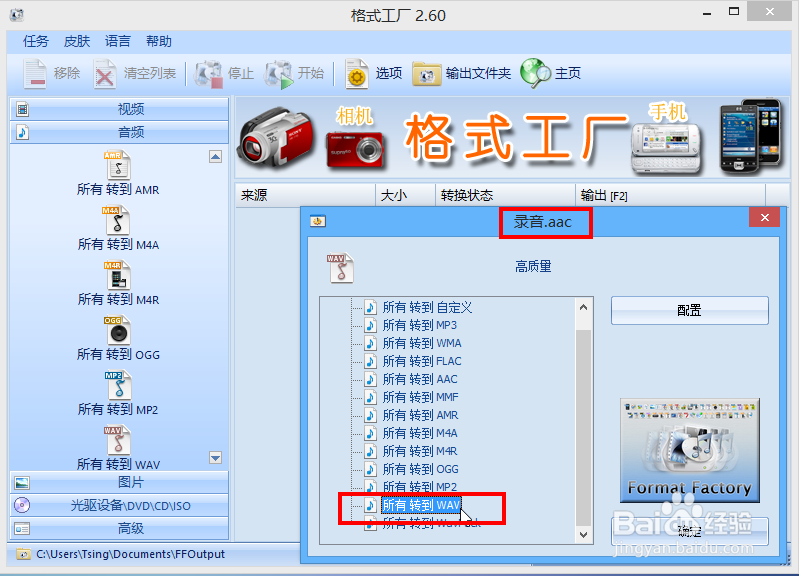Click the 大小 column header

point(406,195)
